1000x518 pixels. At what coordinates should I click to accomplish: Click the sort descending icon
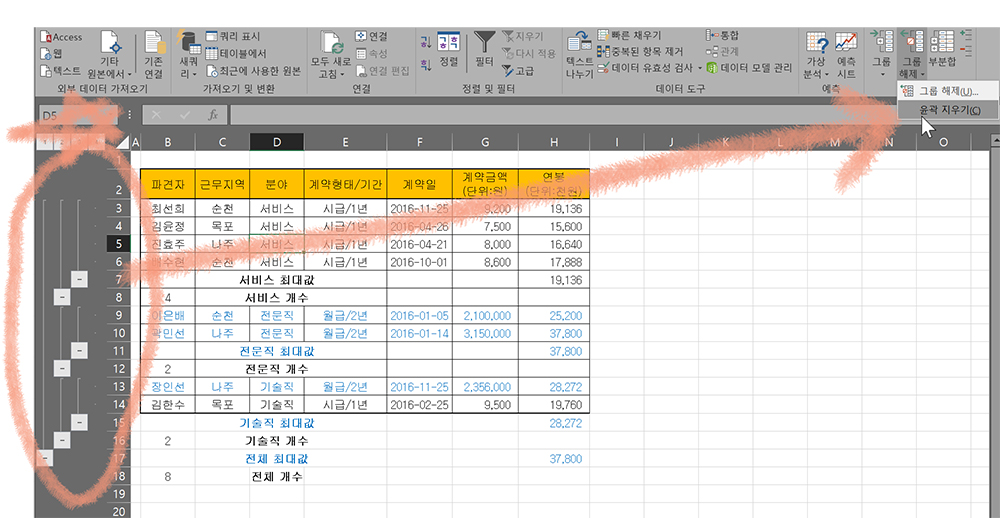425,64
